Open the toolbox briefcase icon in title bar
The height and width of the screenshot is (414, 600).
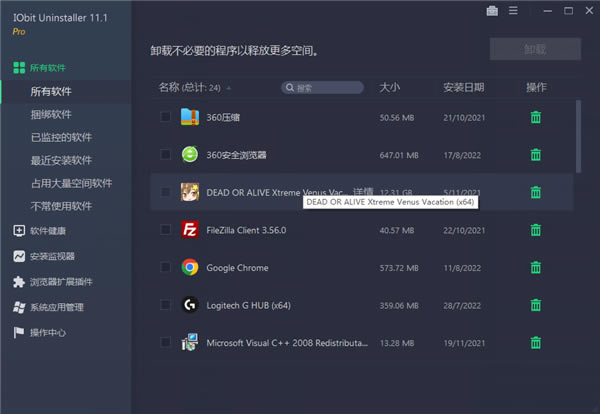pos(492,11)
